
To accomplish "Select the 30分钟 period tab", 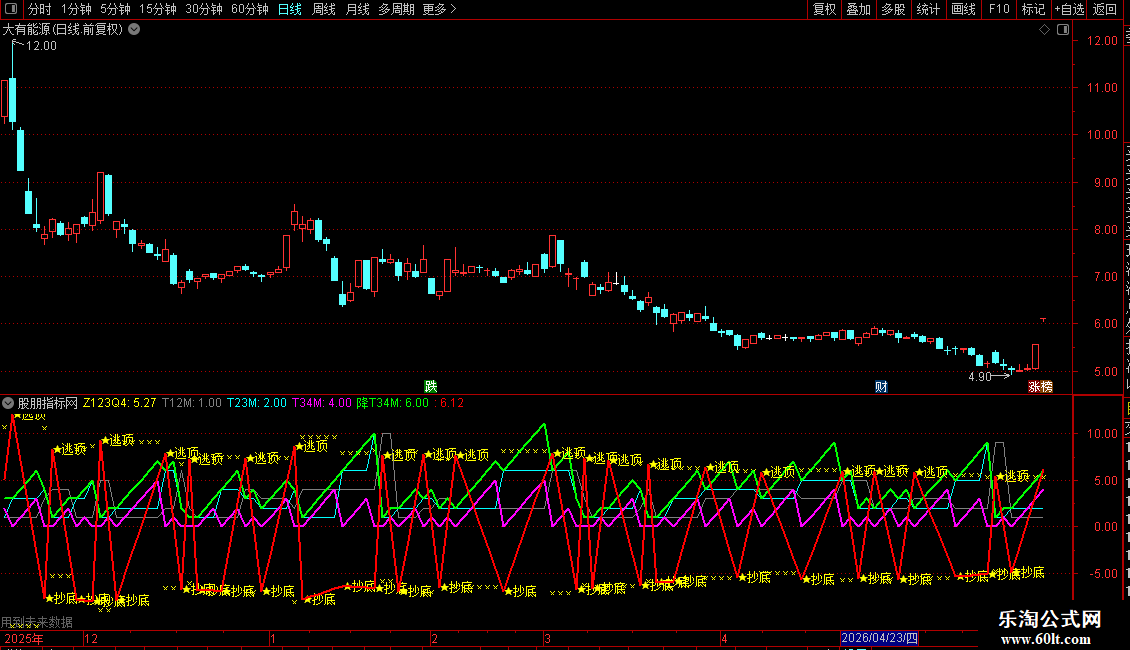I will (x=204, y=9).
